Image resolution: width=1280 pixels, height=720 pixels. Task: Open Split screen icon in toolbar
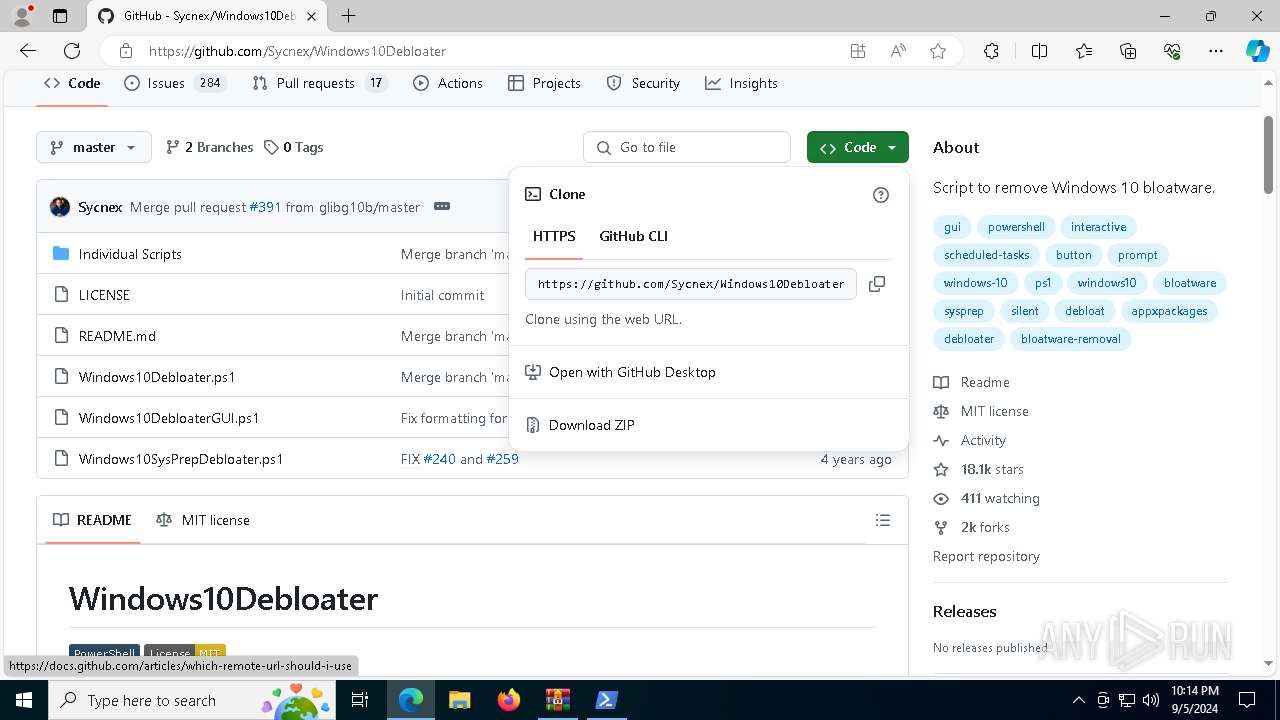click(1039, 51)
